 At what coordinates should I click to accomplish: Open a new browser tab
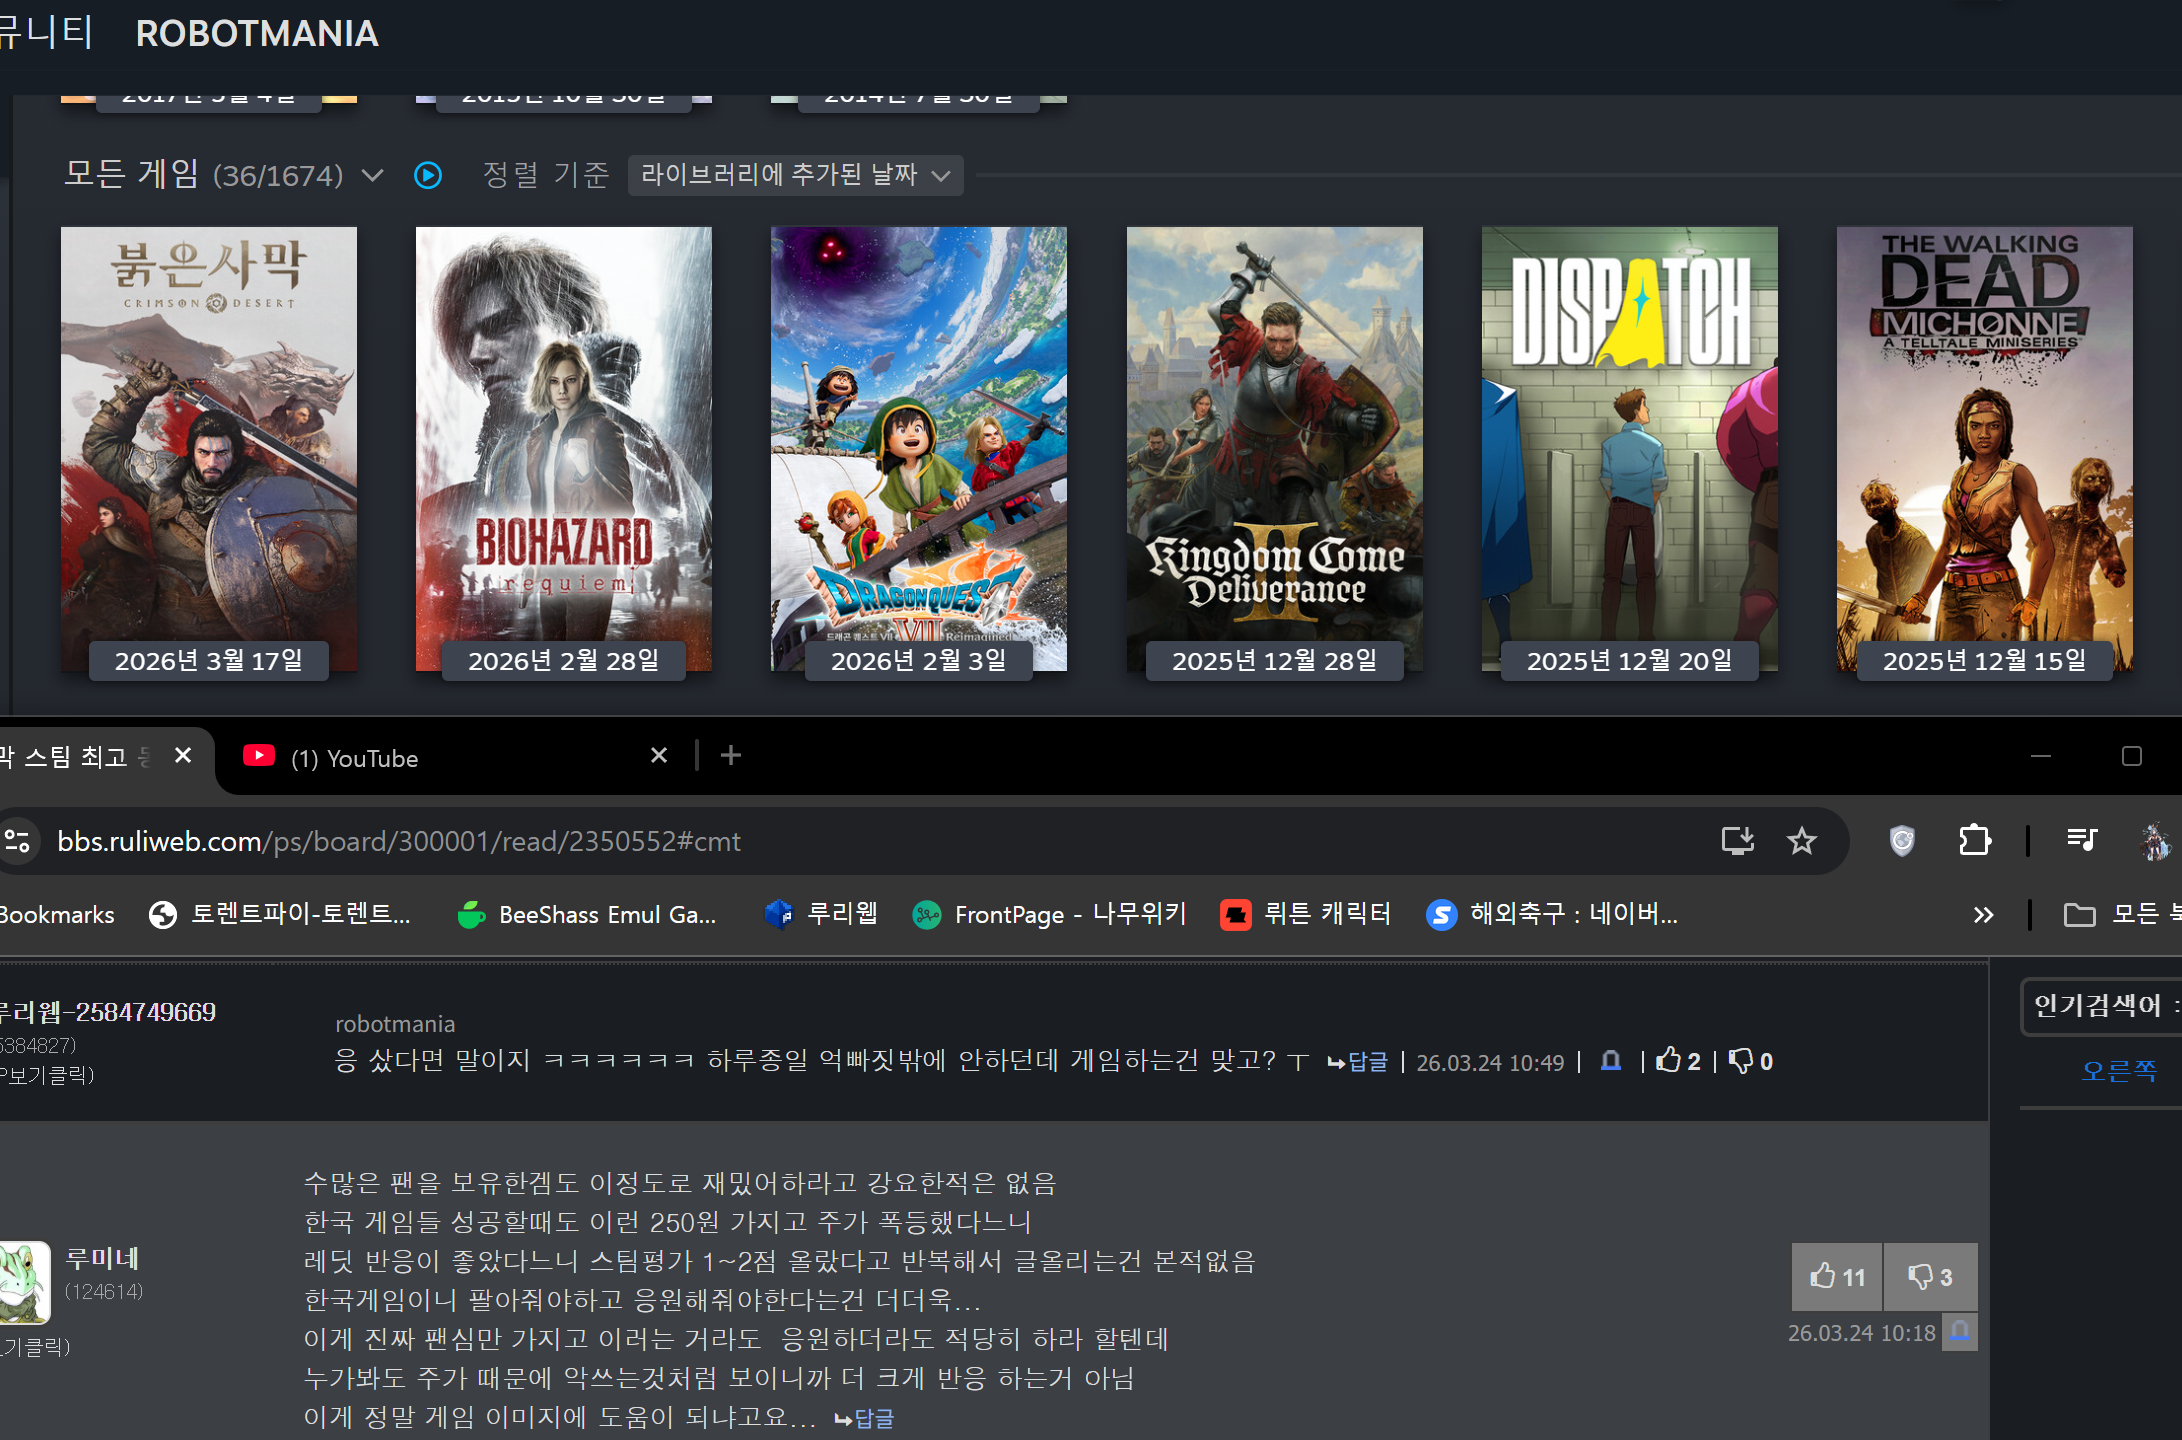pyautogui.click(x=731, y=756)
